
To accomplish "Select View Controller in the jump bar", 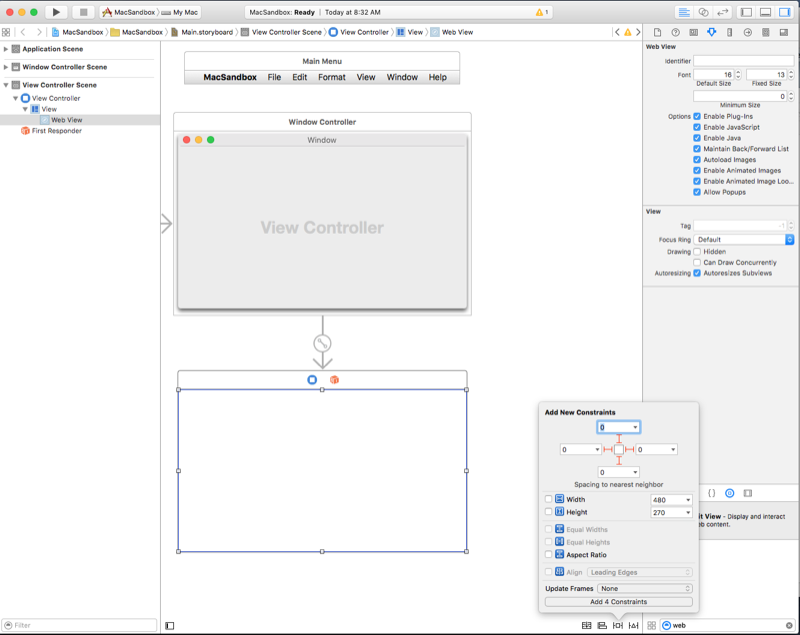I will tap(367, 32).
